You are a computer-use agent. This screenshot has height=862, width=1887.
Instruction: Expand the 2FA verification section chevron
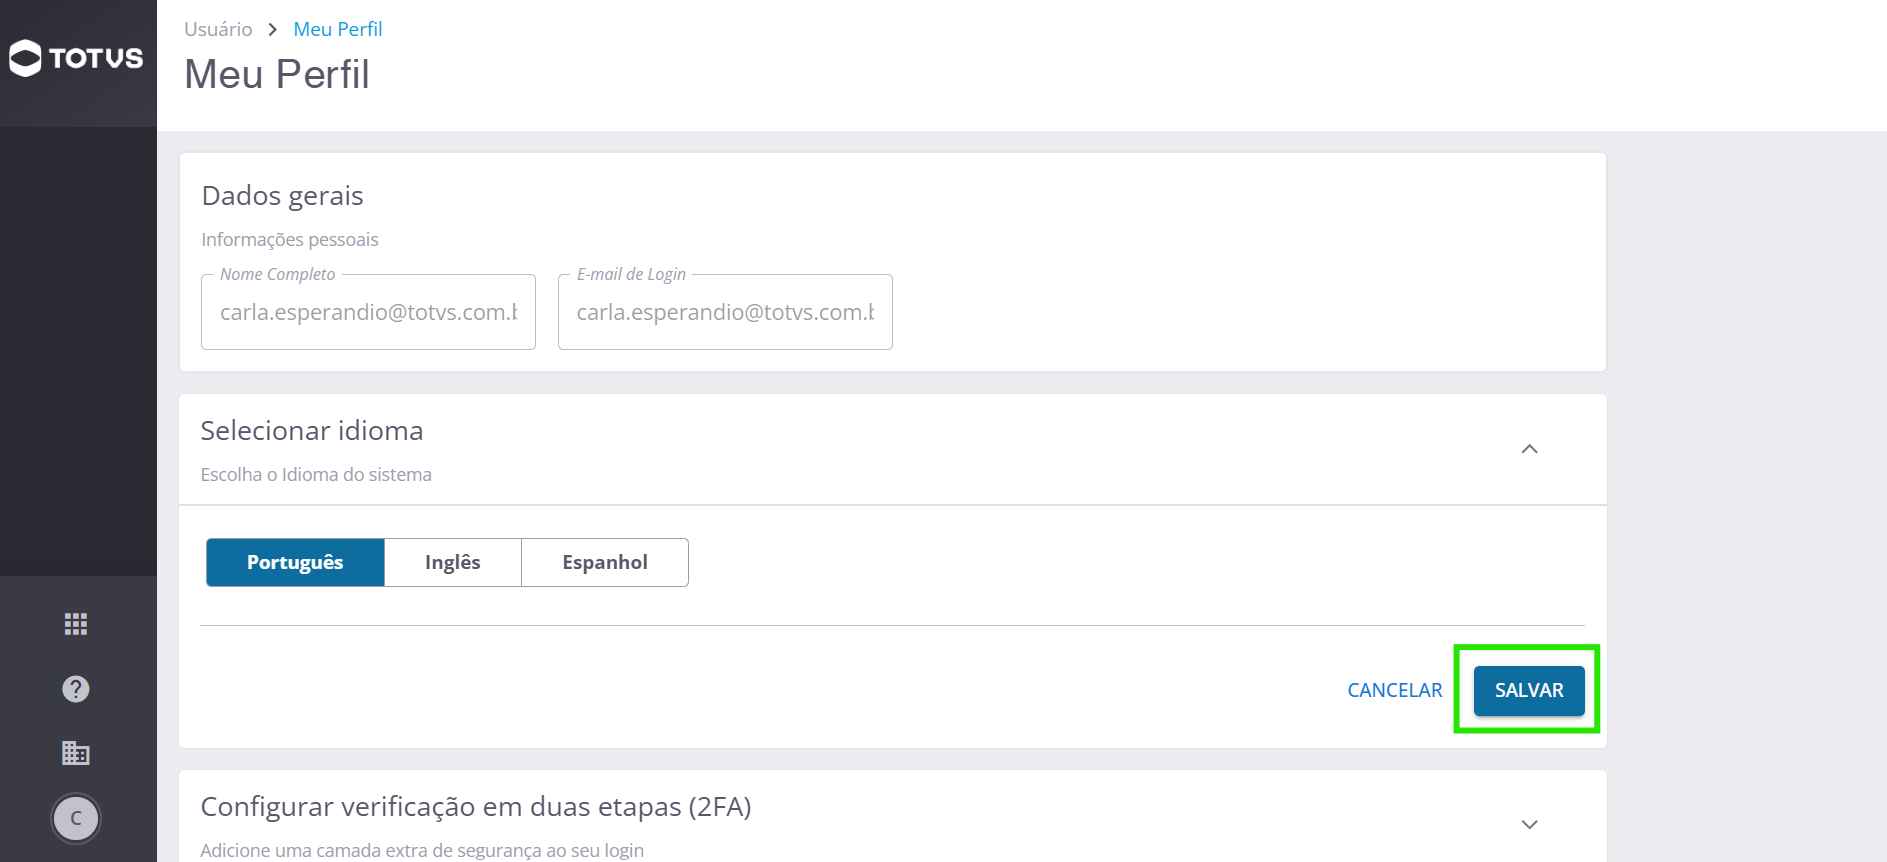click(1529, 825)
